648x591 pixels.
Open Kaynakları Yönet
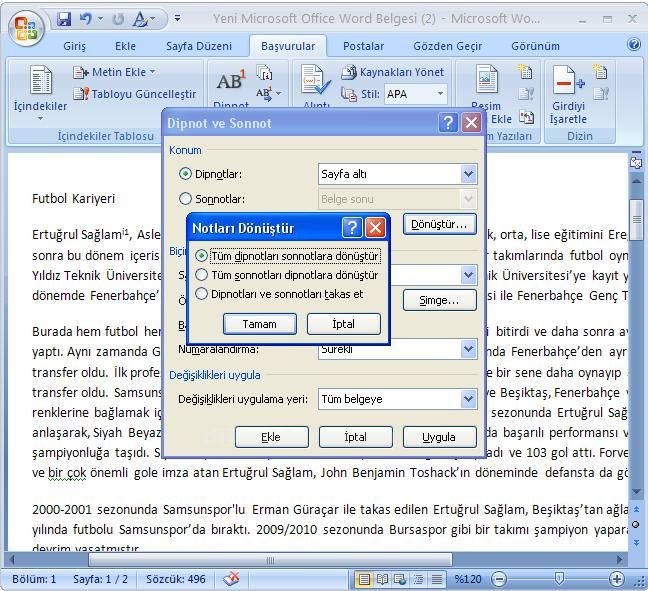393,72
